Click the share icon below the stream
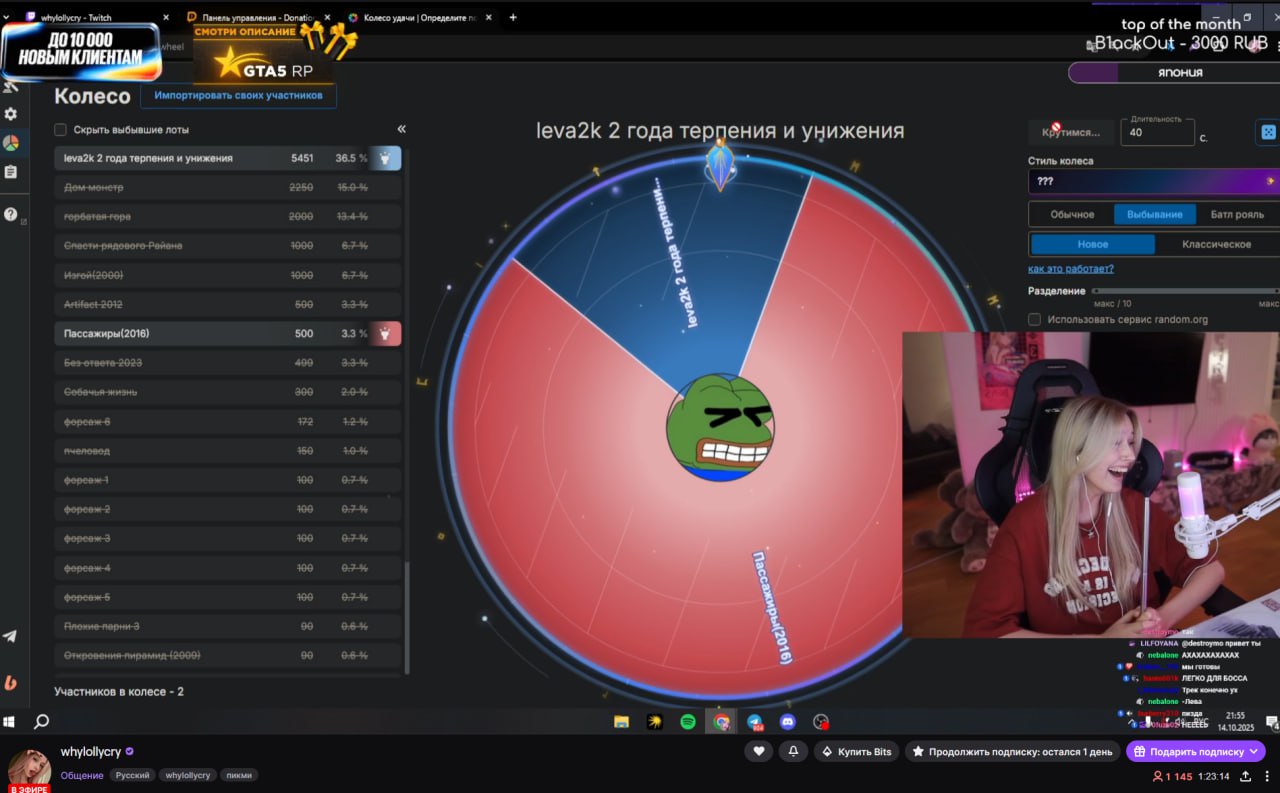The image size is (1280, 793). click(1246, 776)
